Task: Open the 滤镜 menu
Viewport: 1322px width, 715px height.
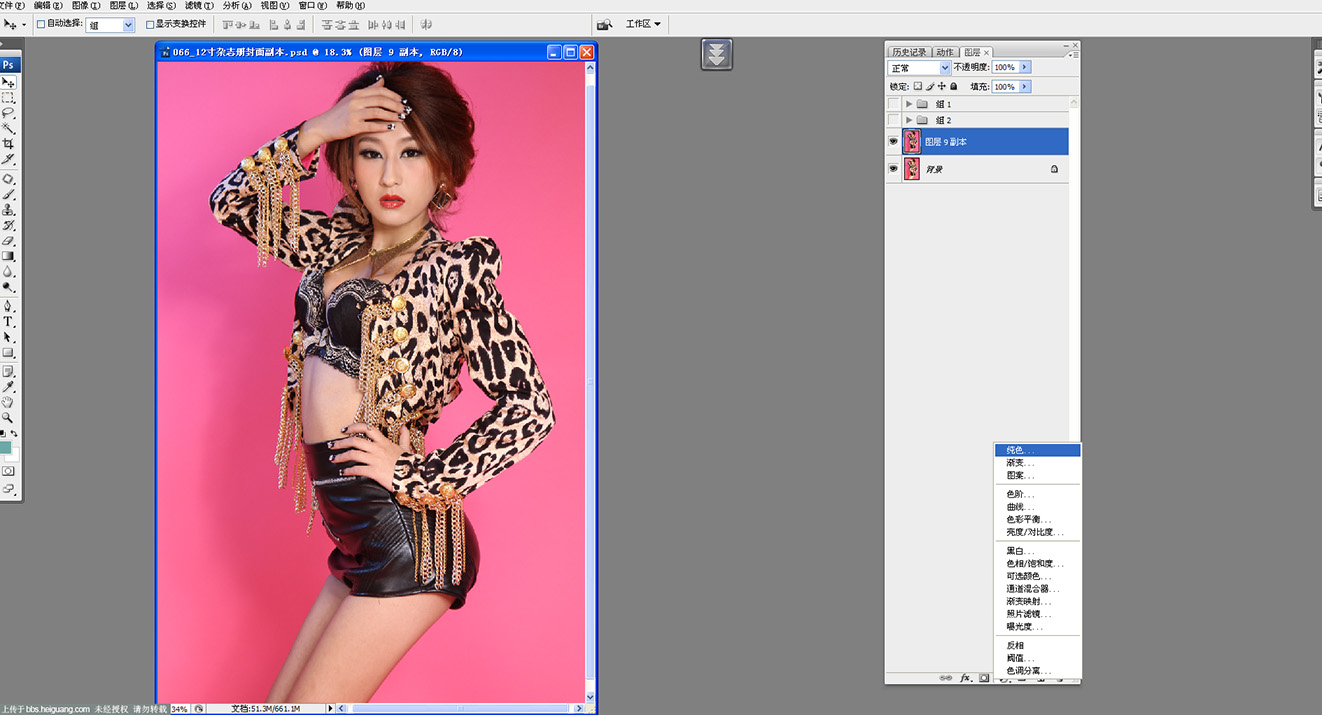Action: (198, 5)
